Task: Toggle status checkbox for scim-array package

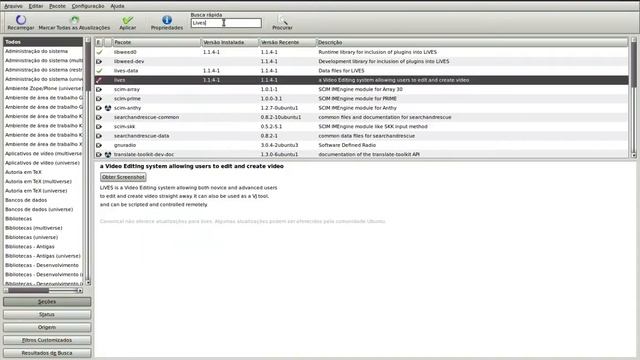Action: [99, 89]
